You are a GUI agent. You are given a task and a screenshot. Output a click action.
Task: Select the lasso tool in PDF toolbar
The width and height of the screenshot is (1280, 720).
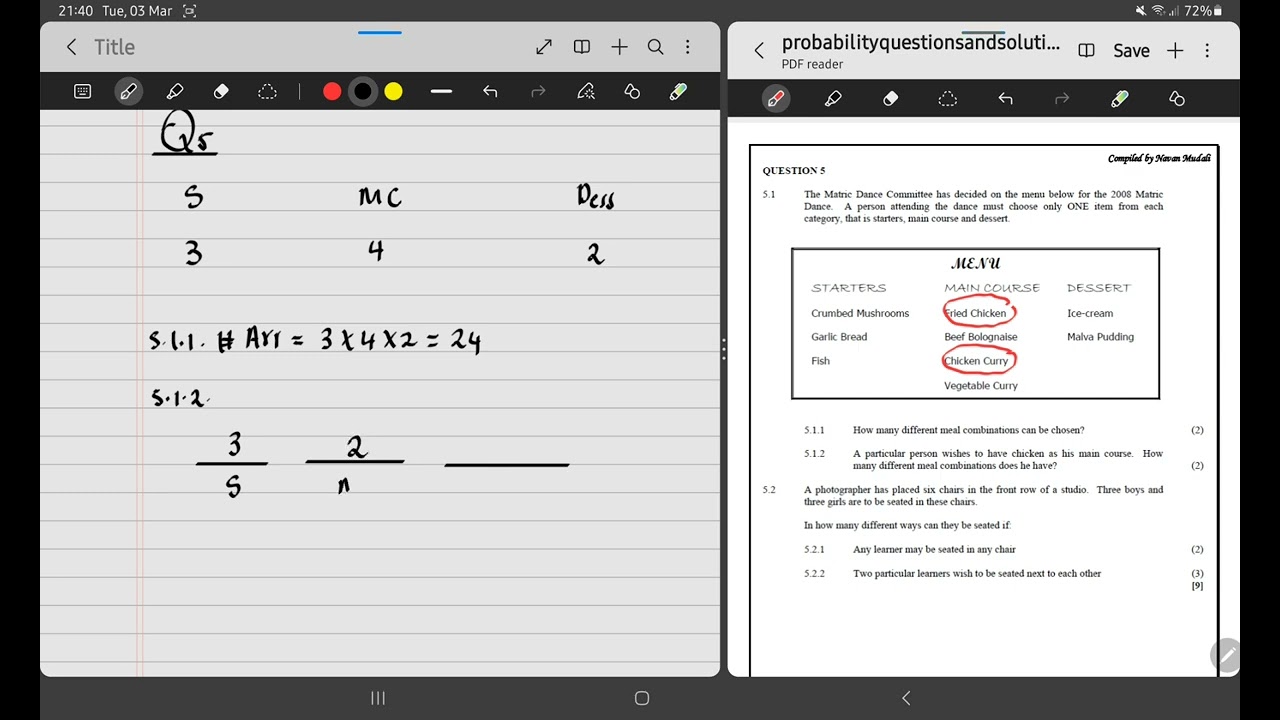click(x=948, y=98)
